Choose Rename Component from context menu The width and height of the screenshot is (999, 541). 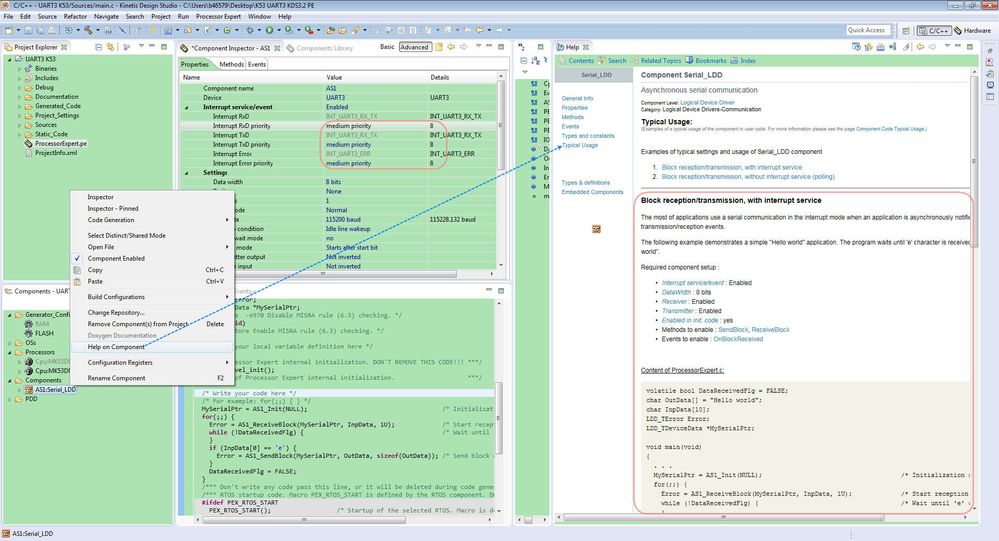point(152,378)
